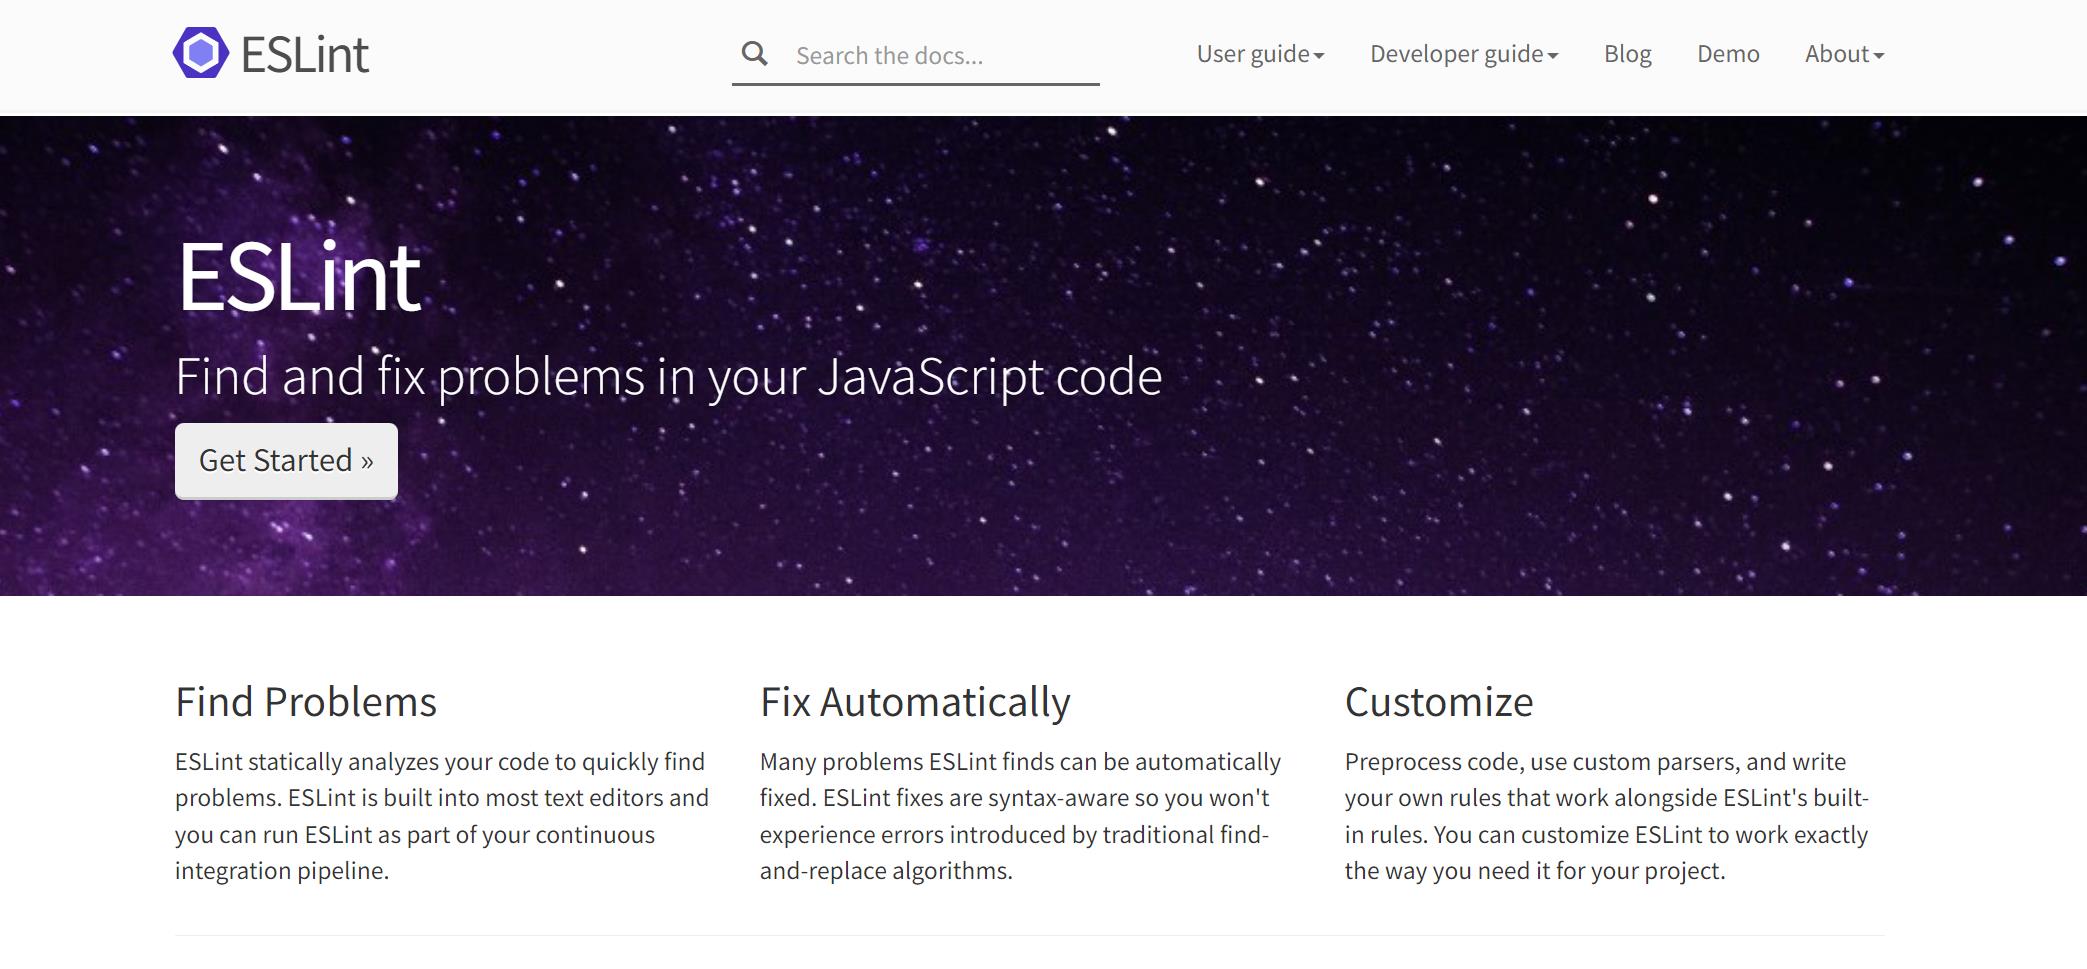The width and height of the screenshot is (2087, 969).
Task: Click the Find Problems heading
Action: tap(306, 702)
